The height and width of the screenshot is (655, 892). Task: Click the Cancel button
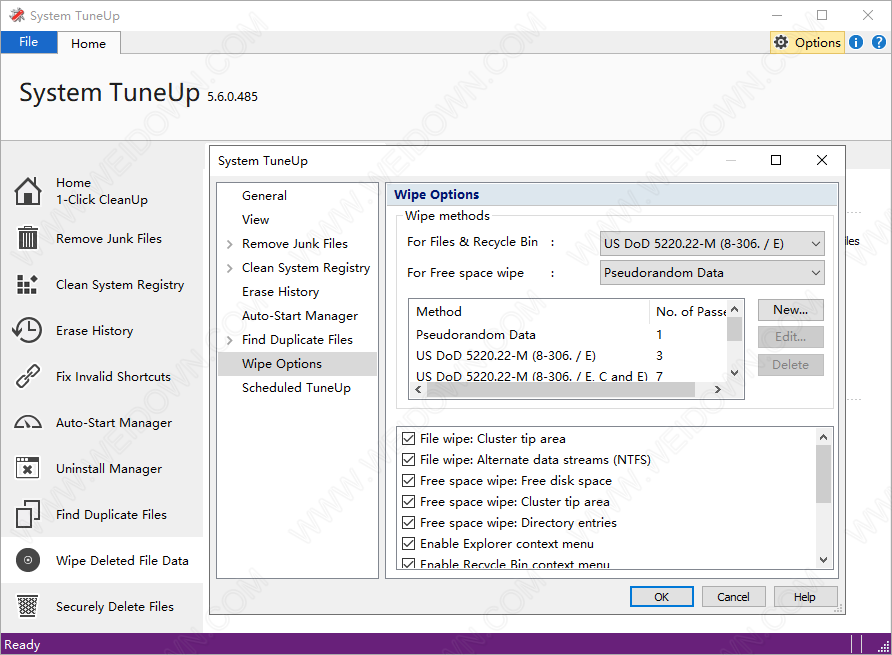tap(733, 596)
